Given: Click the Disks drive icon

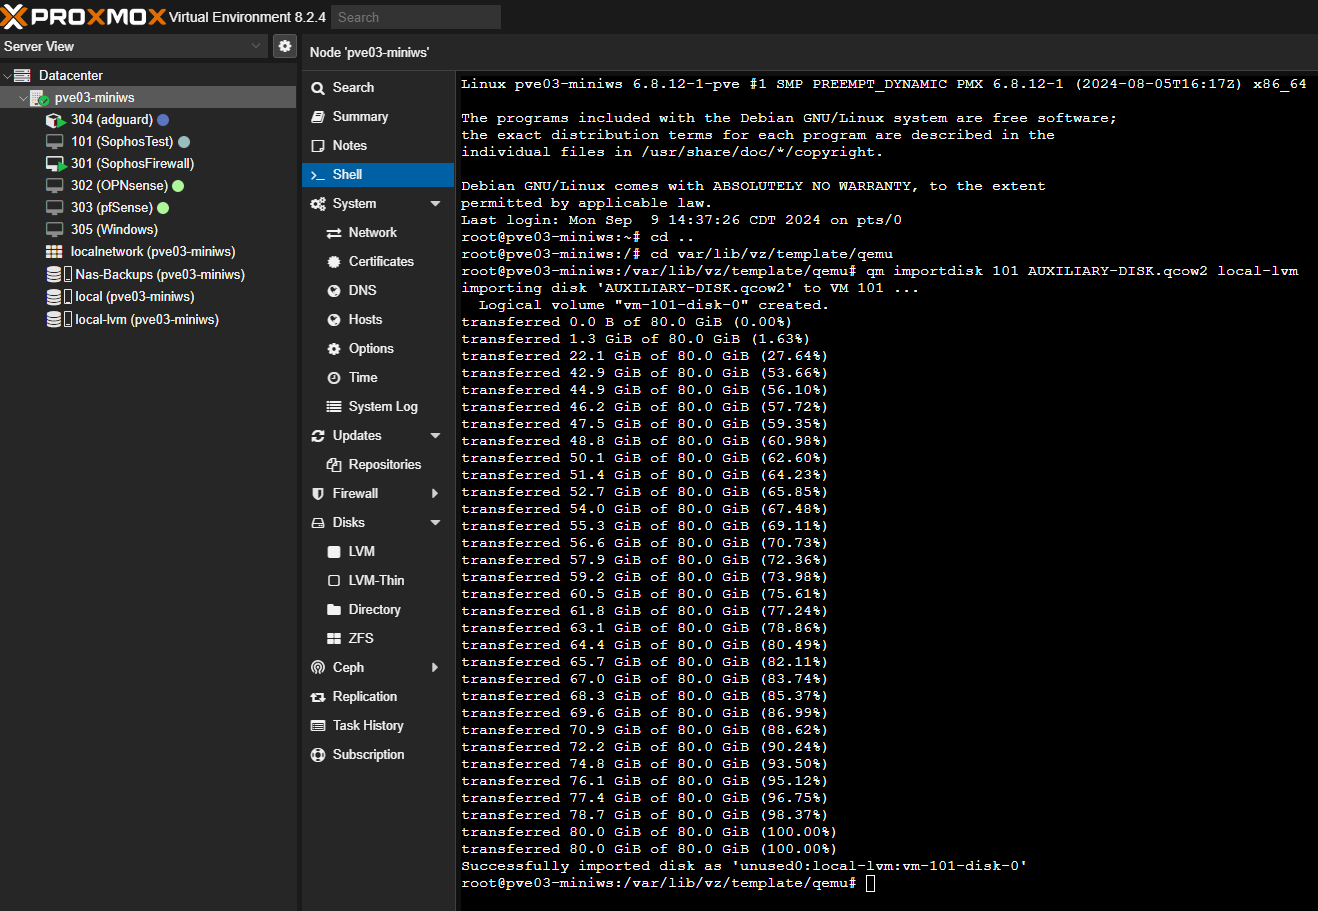Looking at the screenshot, I should pyautogui.click(x=318, y=523).
